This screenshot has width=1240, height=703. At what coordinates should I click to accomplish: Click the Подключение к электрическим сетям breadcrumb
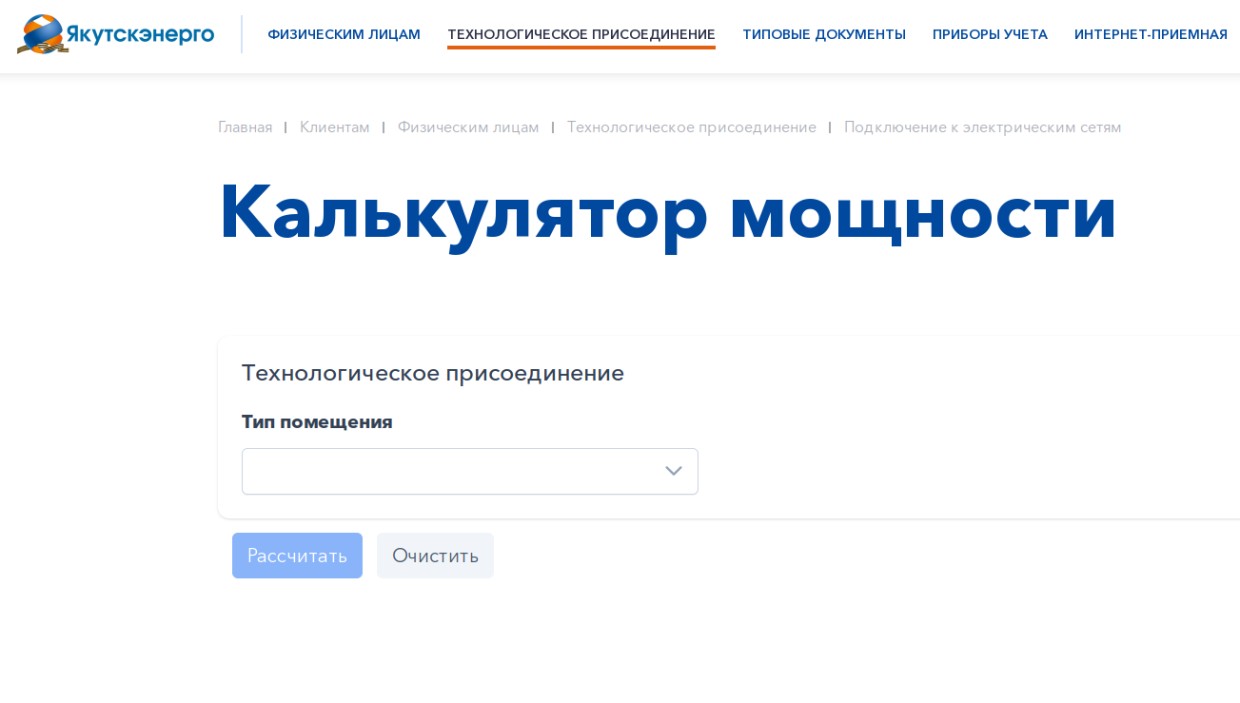(982, 127)
